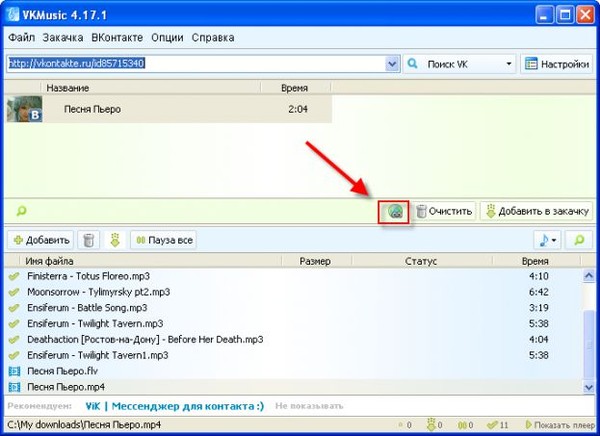Select Песня Пьеро.flv video file
Image resolution: width=600 pixels, height=436 pixels.
click(294, 371)
